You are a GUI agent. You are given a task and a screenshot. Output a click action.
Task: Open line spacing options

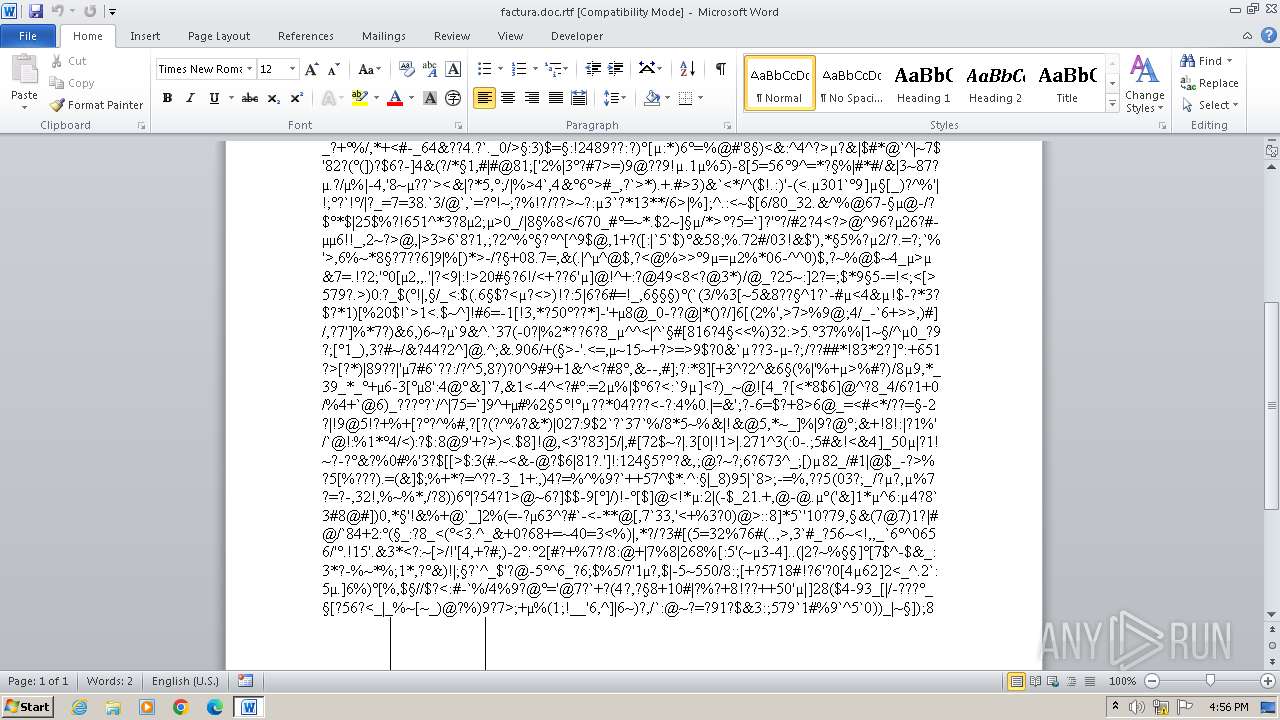click(x=615, y=98)
